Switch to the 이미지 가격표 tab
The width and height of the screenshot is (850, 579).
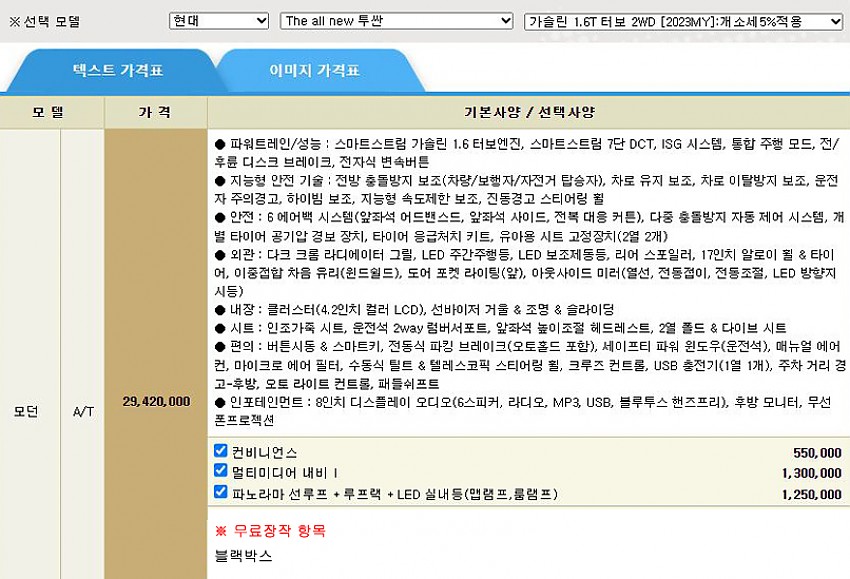point(314,71)
